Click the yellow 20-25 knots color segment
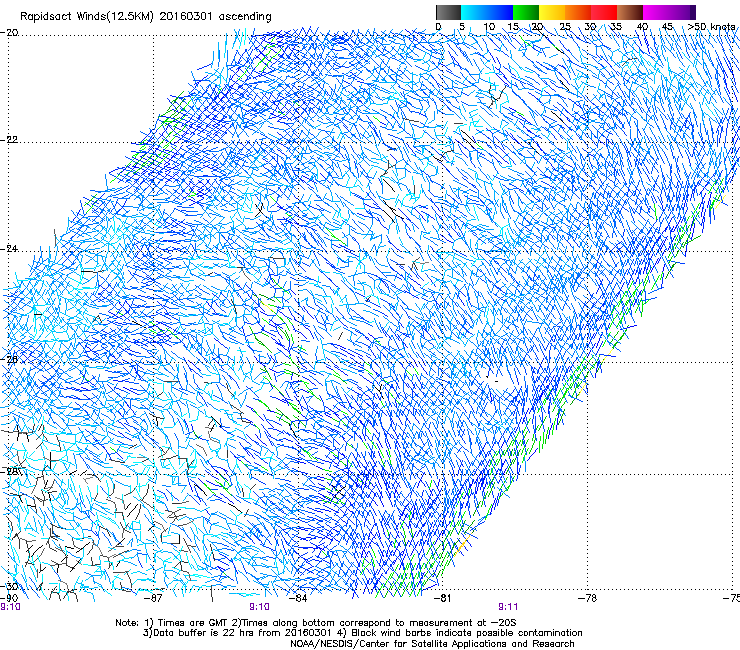This screenshot has height=650, width=740. click(552, 12)
